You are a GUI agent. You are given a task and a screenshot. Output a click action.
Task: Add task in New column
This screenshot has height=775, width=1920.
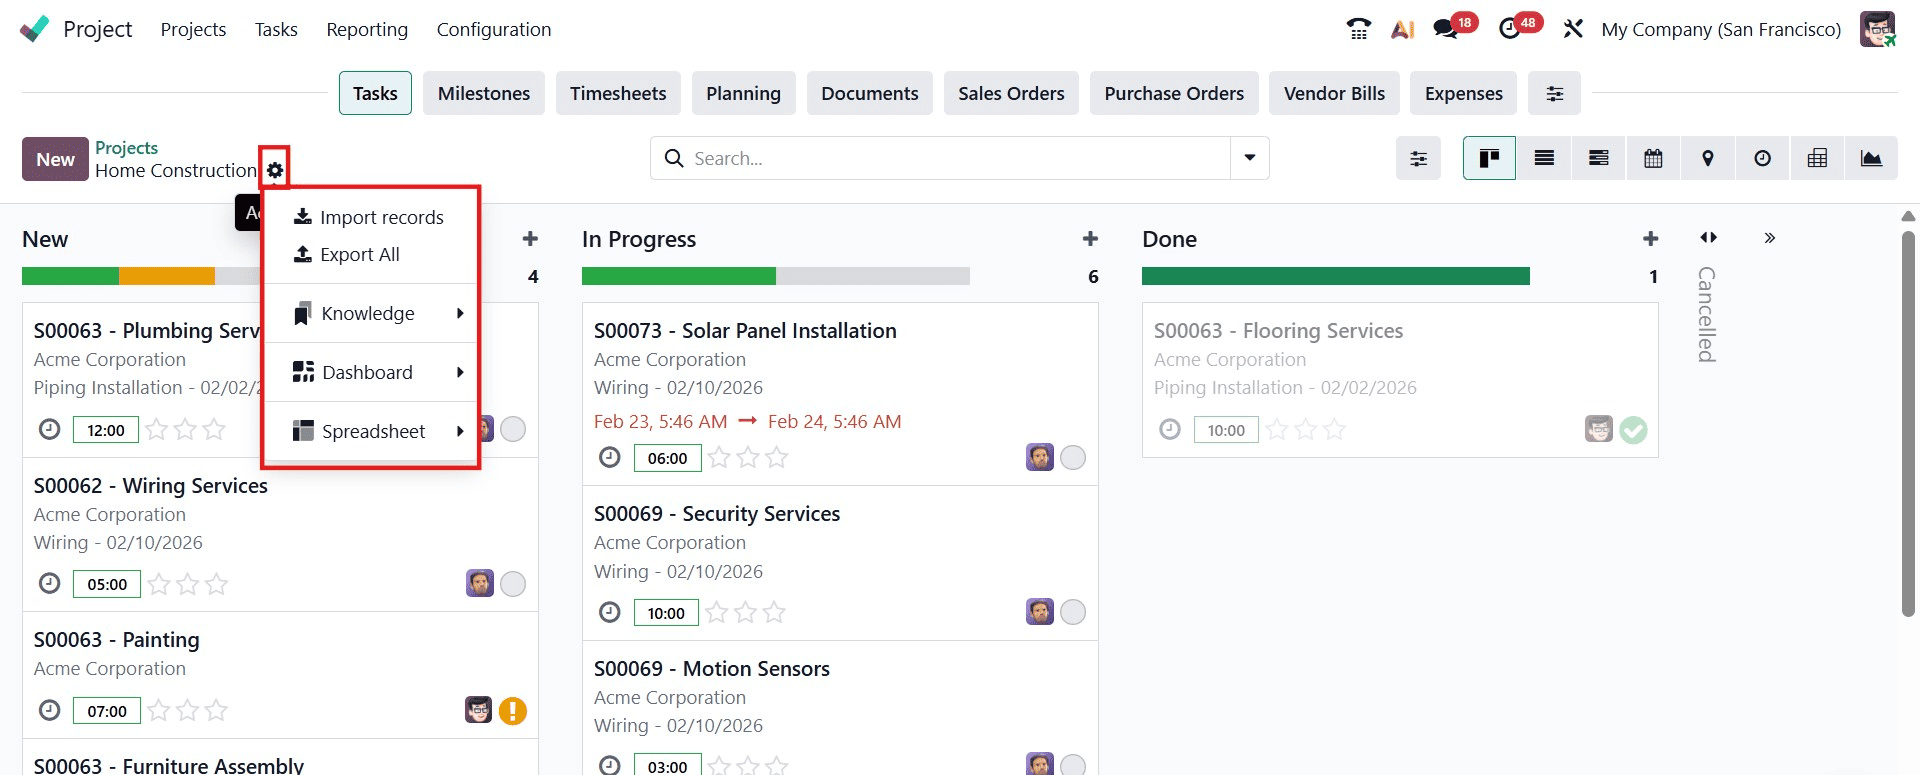(x=530, y=239)
